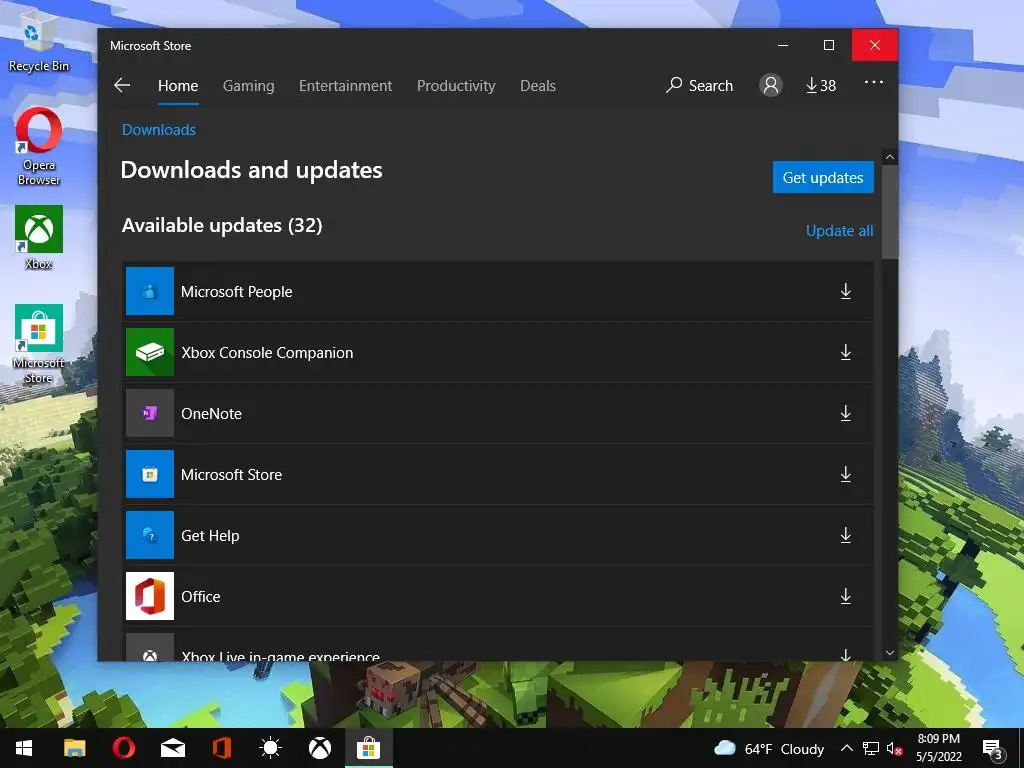
Task: Click the Available updates (32) heading
Action: pyautogui.click(x=222, y=225)
